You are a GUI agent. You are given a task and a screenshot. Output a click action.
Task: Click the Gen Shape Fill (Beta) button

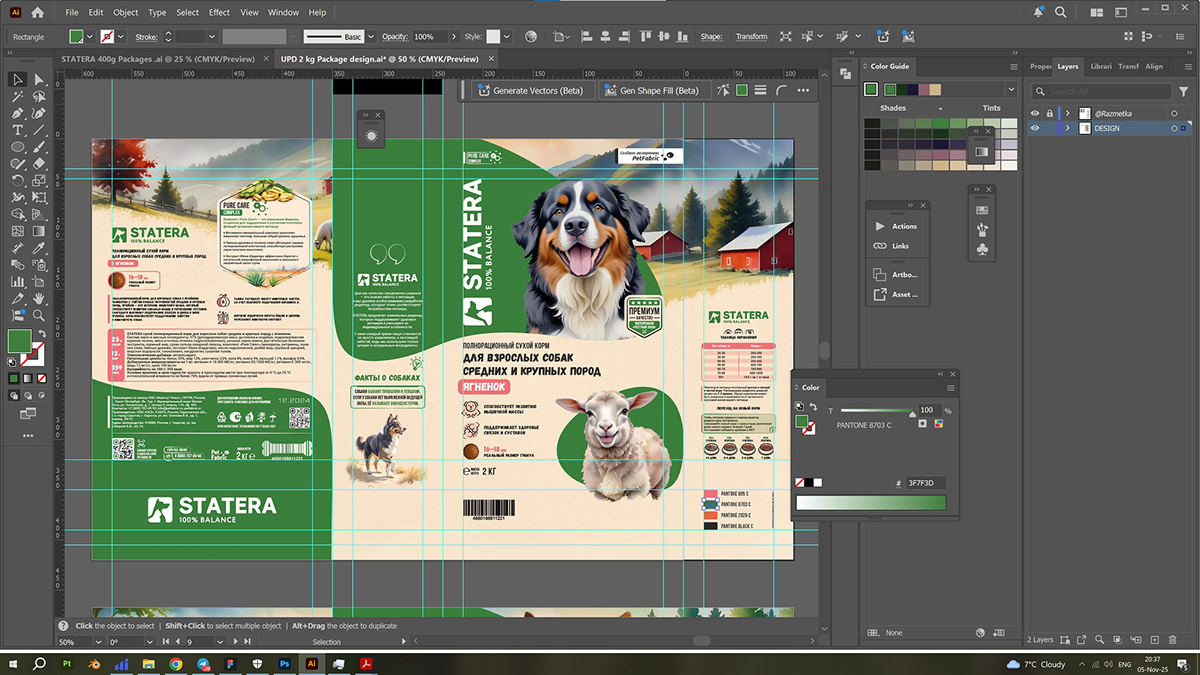650,90
